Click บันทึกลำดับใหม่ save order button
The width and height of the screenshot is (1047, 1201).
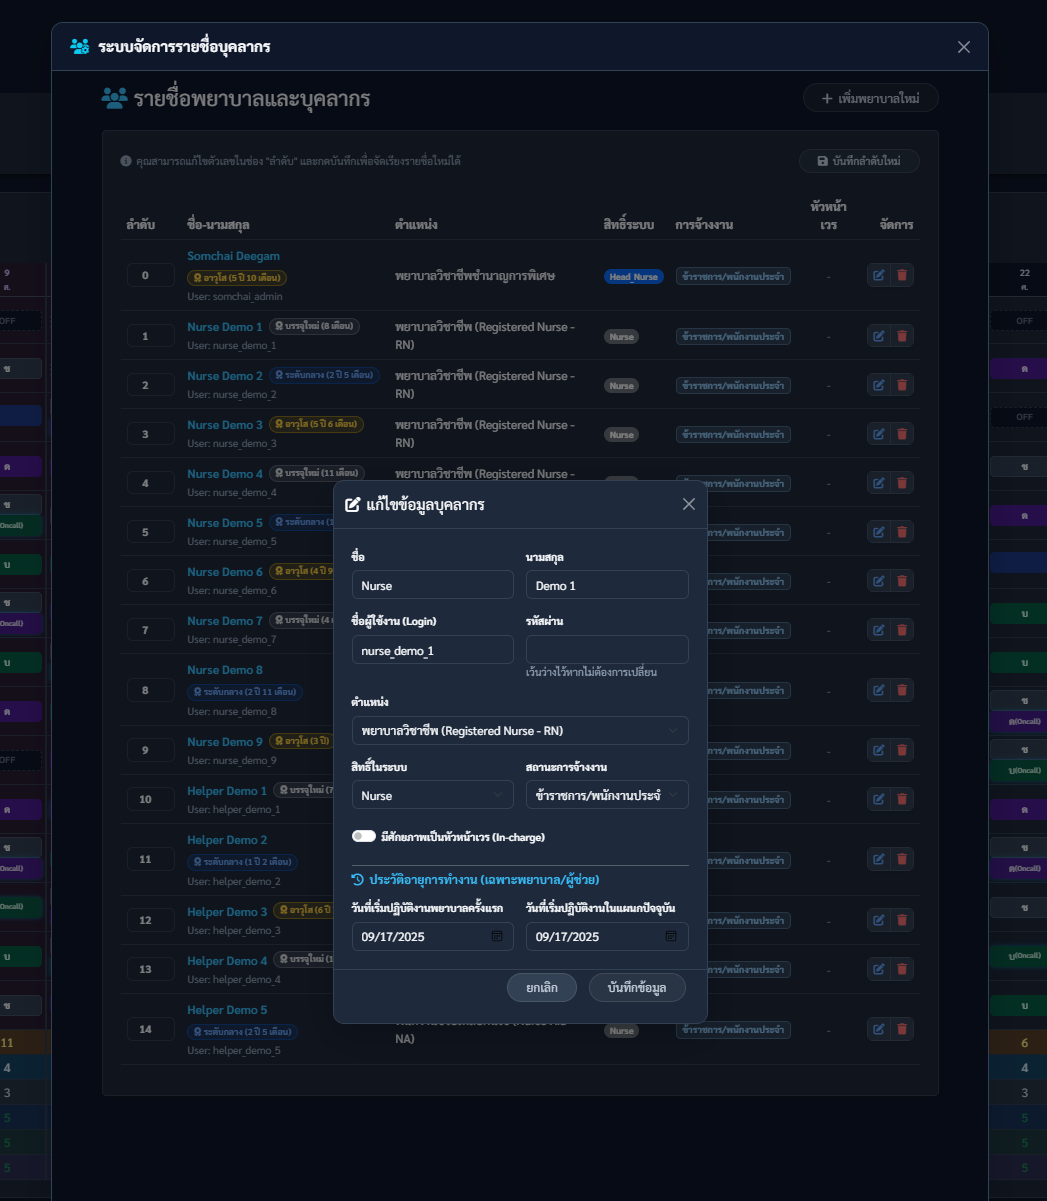[859, 161]
